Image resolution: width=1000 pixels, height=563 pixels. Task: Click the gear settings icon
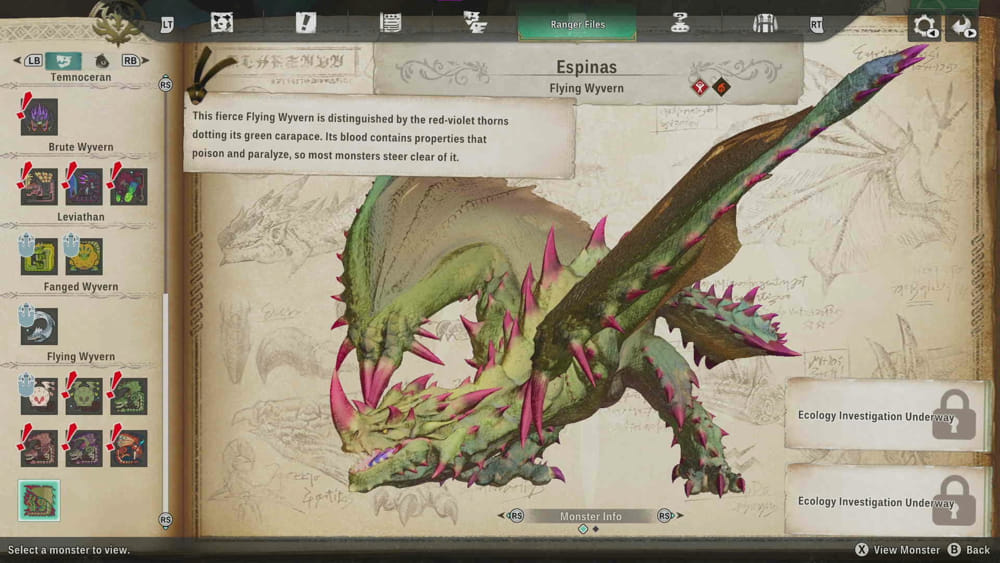(x=923, y=27)
